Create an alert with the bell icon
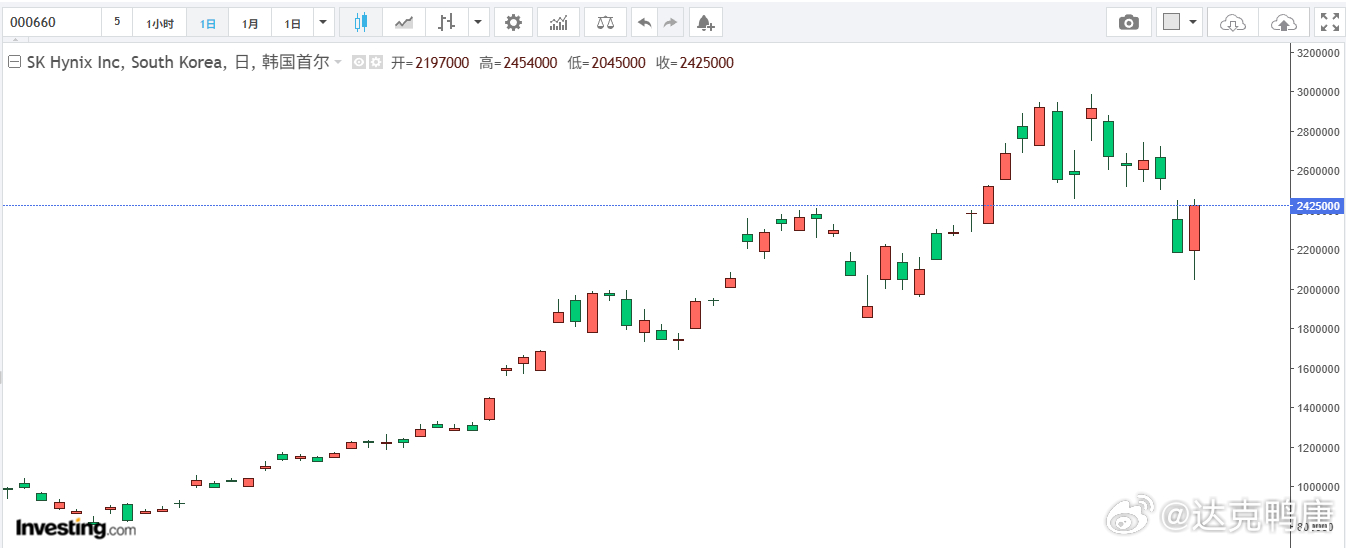 tap(706, 22)
